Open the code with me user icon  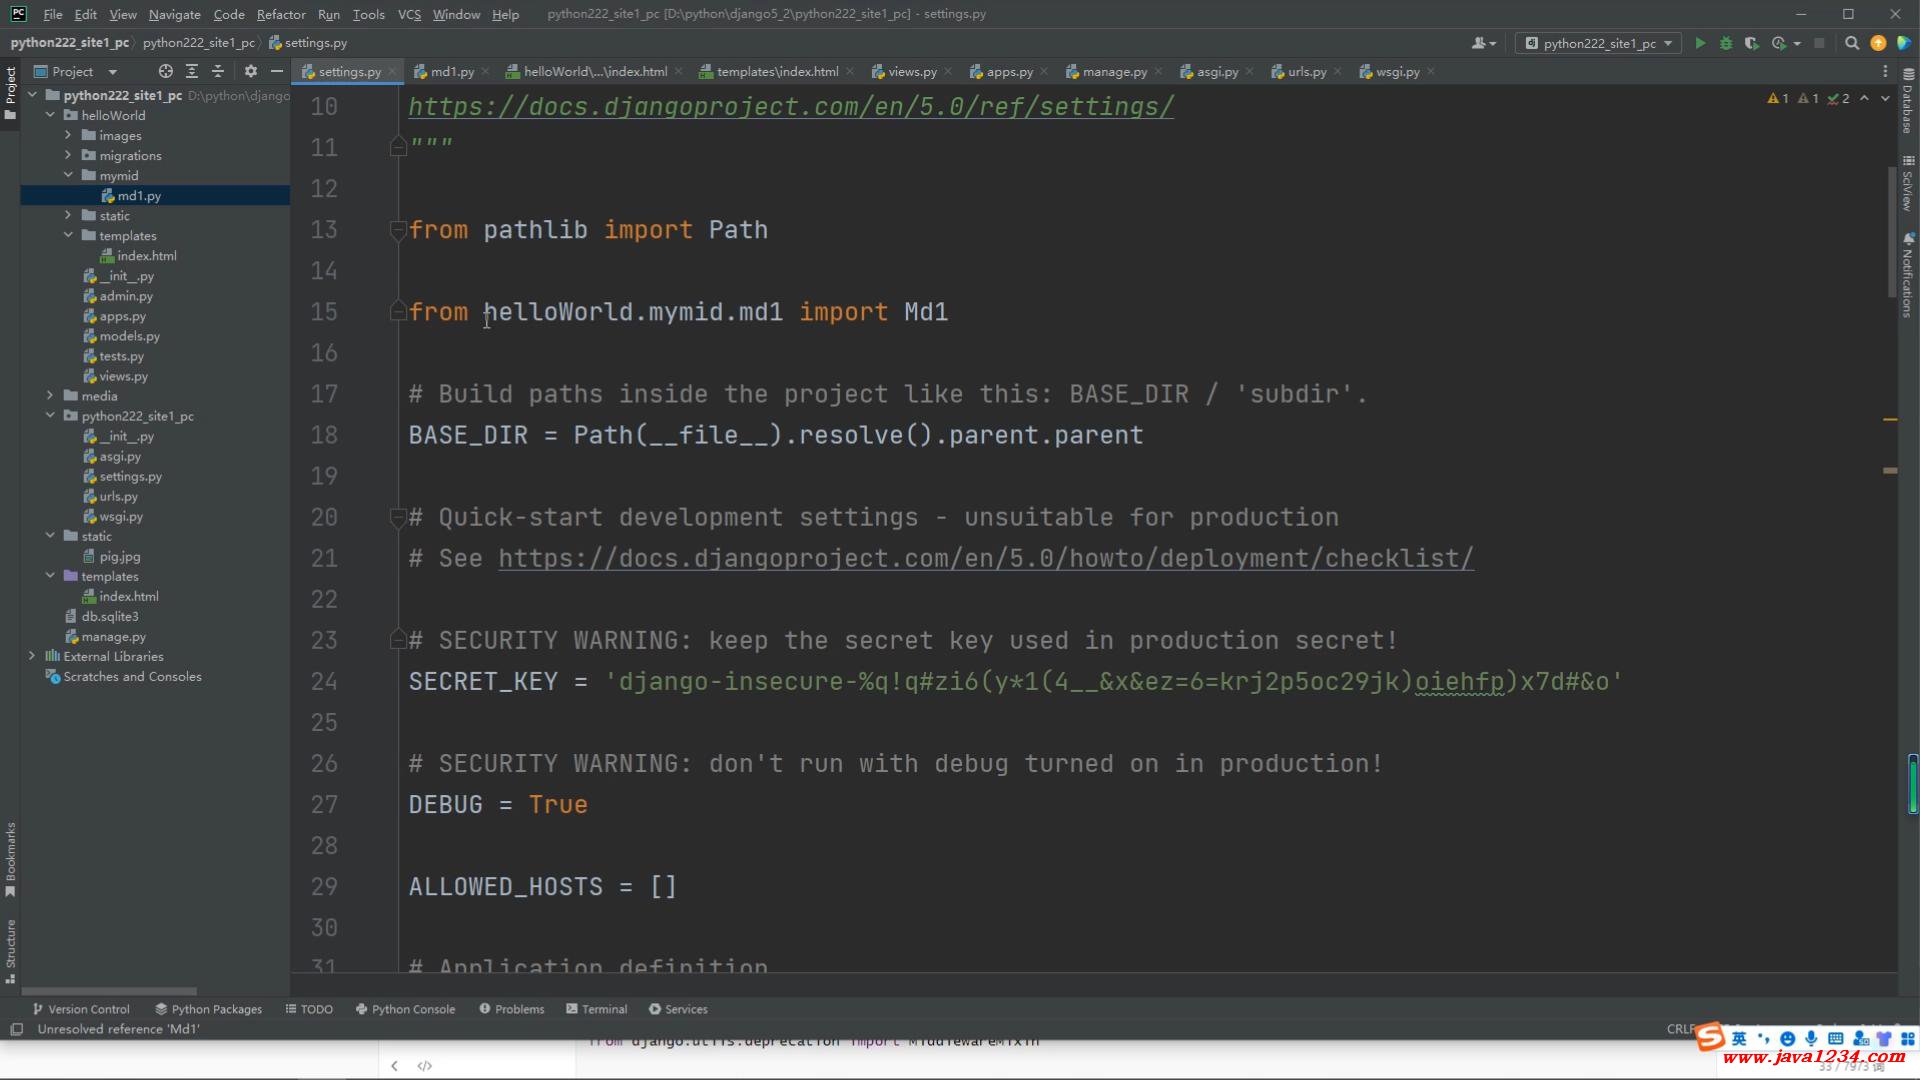pyautogui.click(x=1483, y=43)
